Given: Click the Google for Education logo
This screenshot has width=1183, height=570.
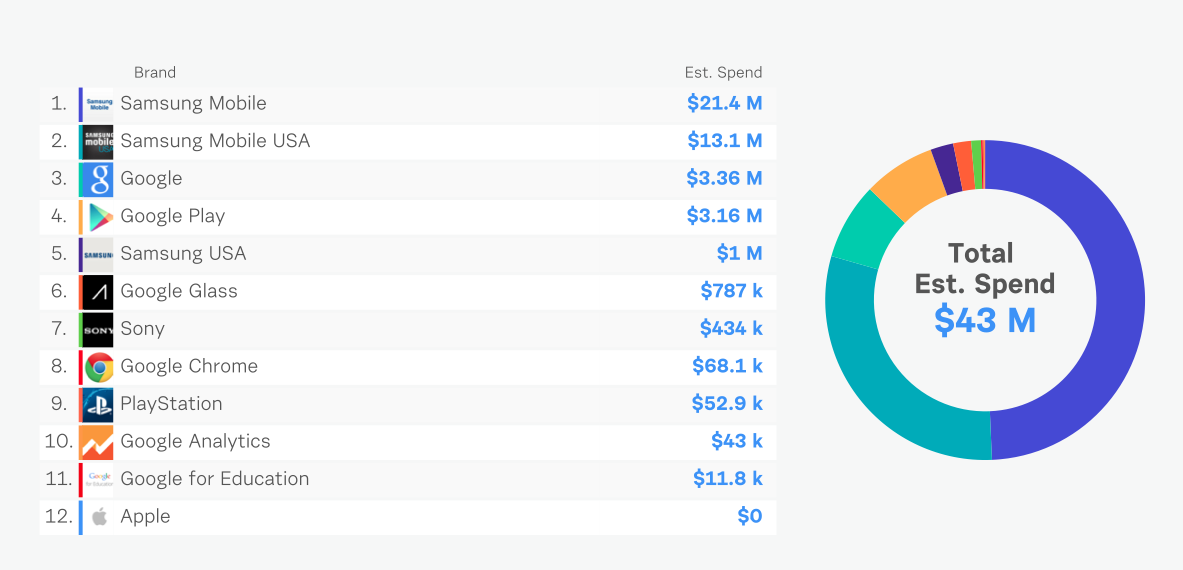Looking at the screenshot, I should tap(99, 479).
